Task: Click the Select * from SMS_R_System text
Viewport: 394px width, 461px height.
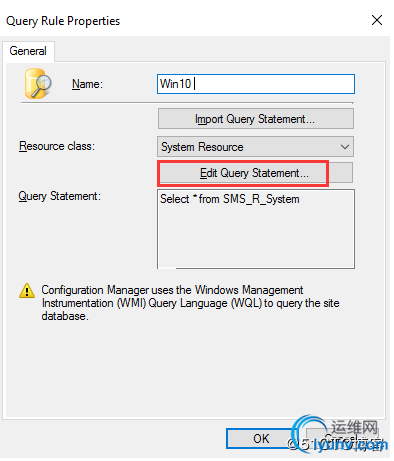Action: 230,199
